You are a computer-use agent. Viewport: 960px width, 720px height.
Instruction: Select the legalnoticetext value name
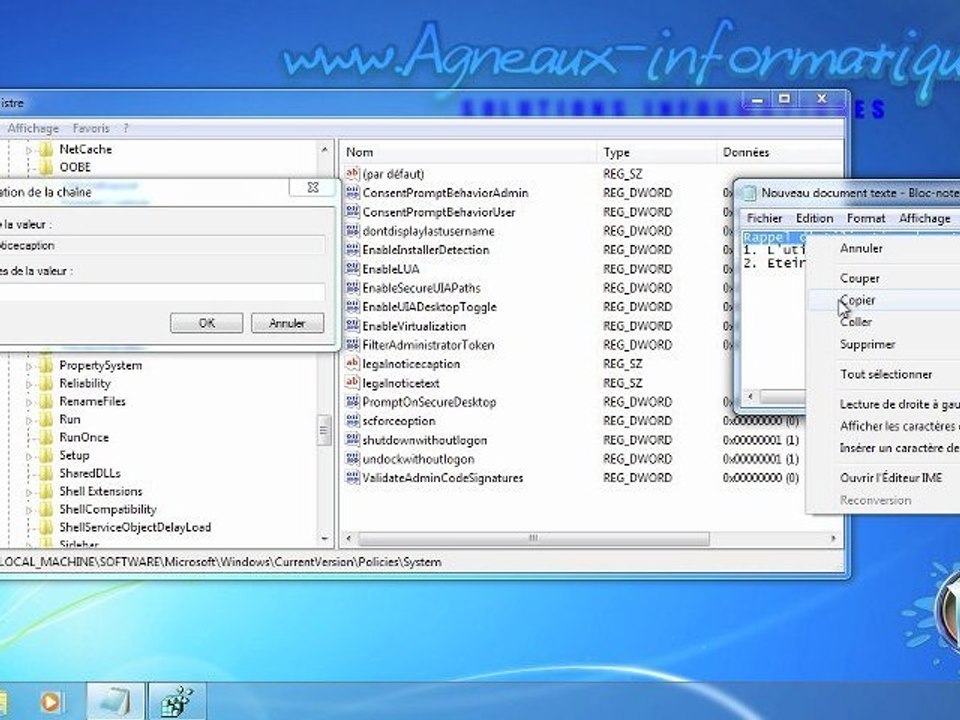(400, 383)
